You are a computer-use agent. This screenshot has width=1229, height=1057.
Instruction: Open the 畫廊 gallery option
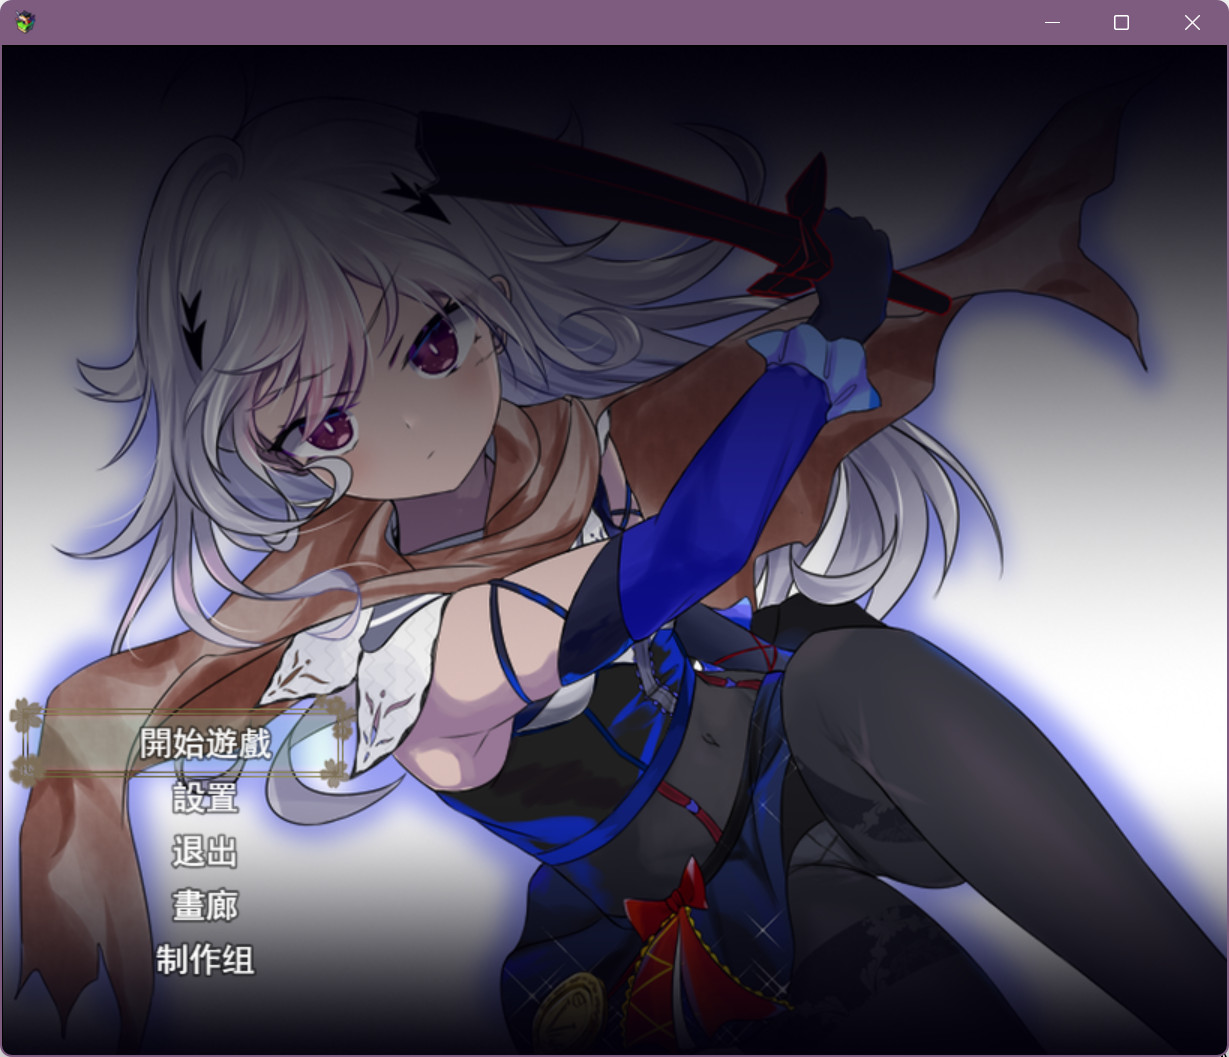[x=205, y=906]
